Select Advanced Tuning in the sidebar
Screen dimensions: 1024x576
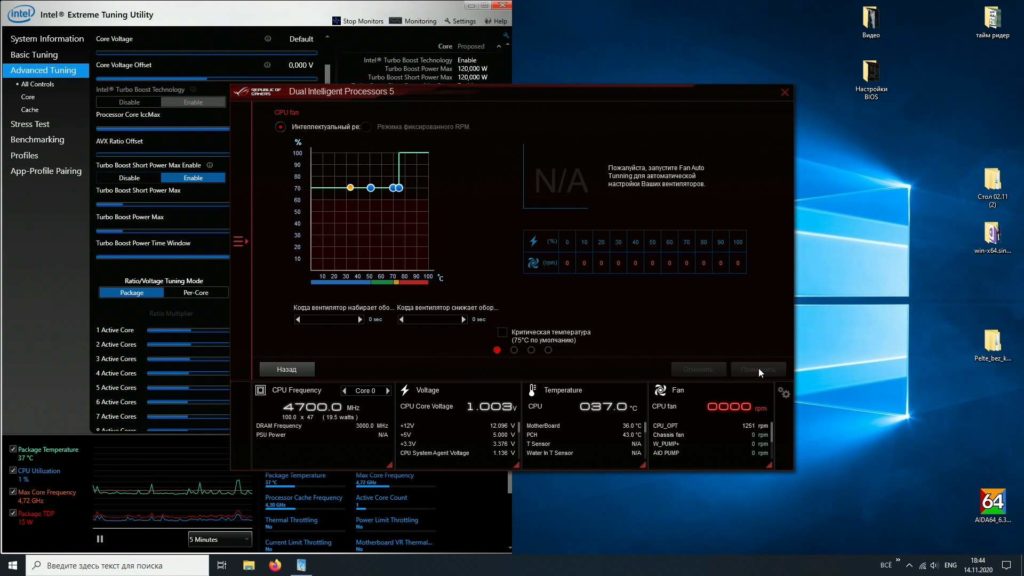tap(43, 70)
